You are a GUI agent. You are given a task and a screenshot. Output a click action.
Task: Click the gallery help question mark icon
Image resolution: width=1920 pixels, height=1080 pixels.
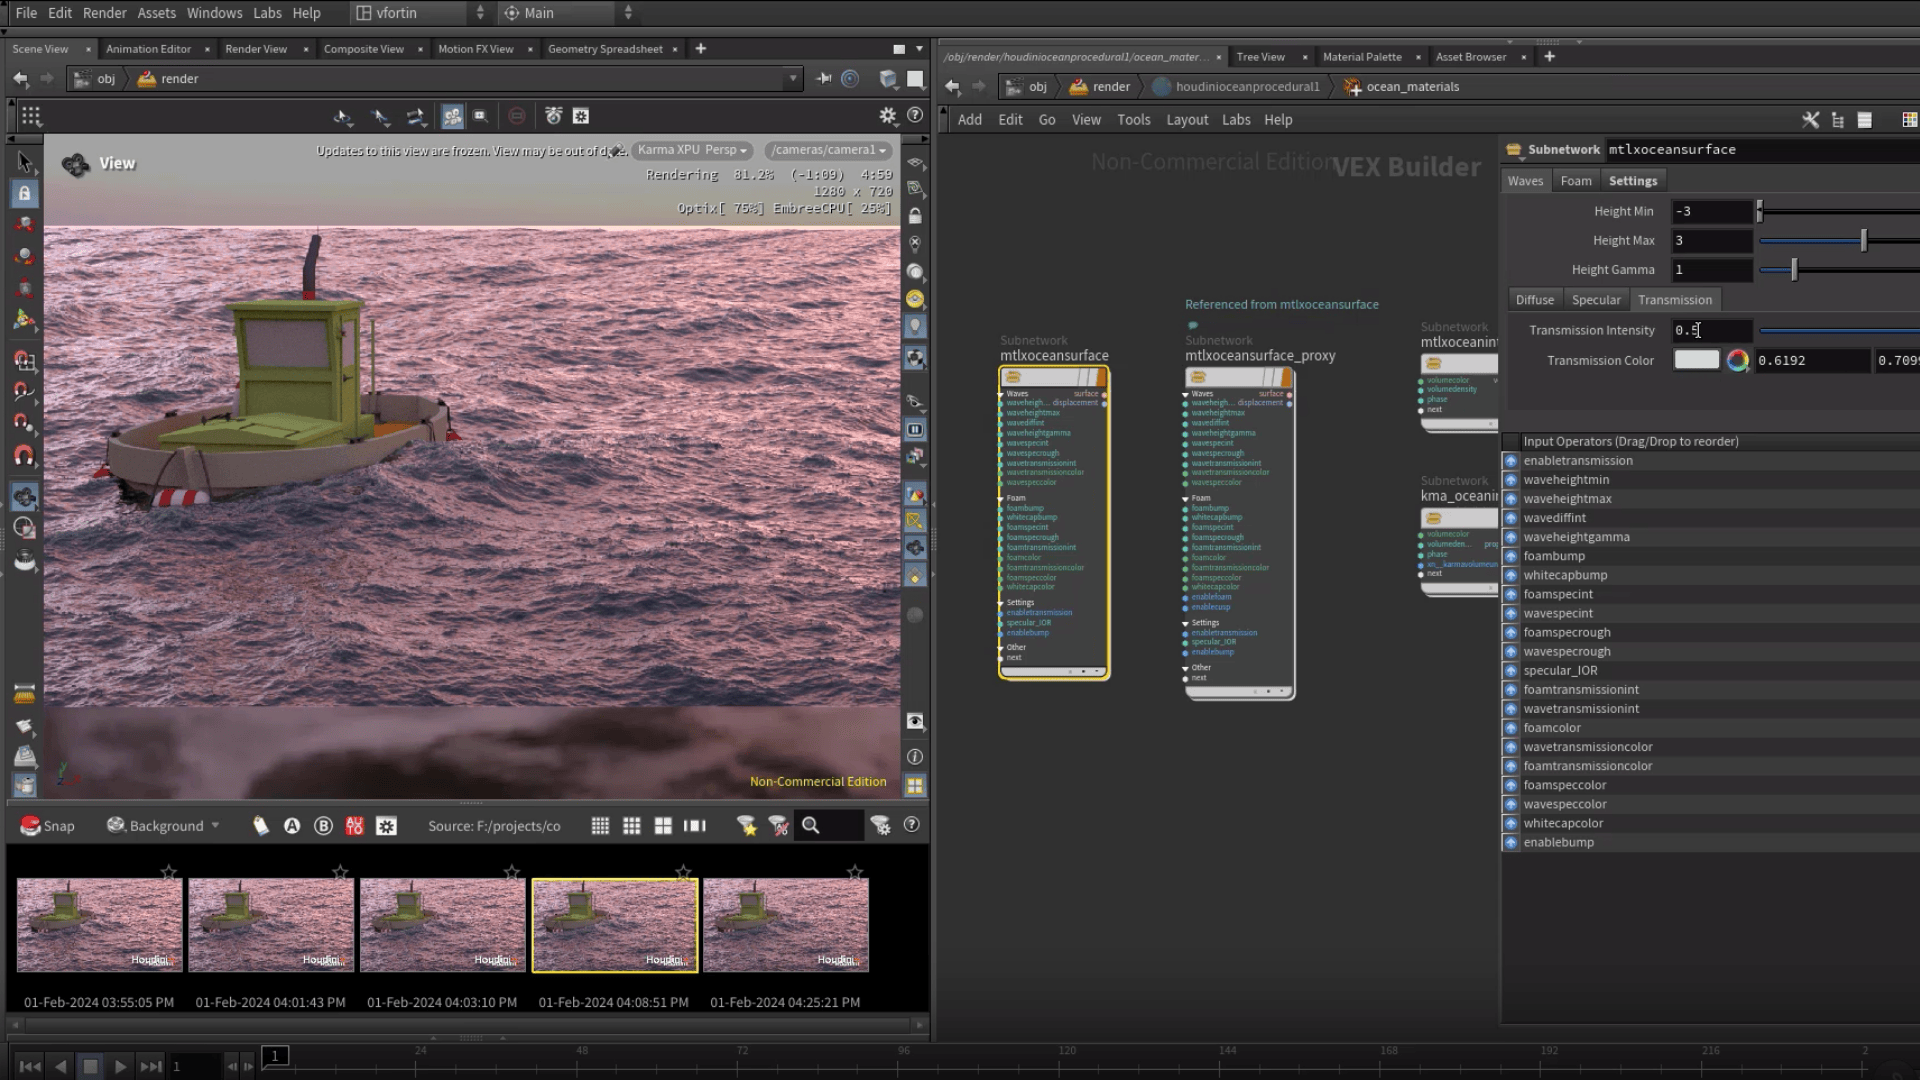[911, 825]
